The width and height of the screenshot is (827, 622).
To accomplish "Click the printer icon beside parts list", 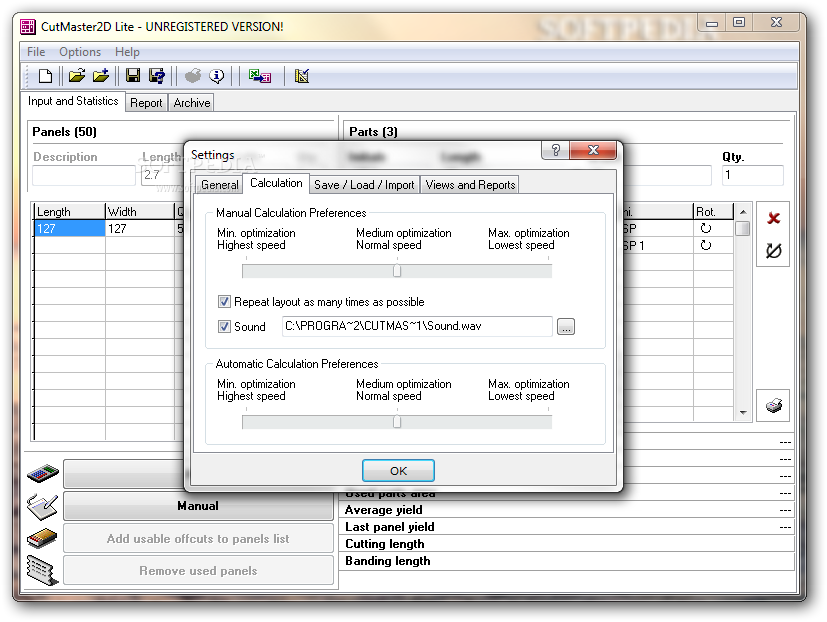I will (x=773, y=406).
